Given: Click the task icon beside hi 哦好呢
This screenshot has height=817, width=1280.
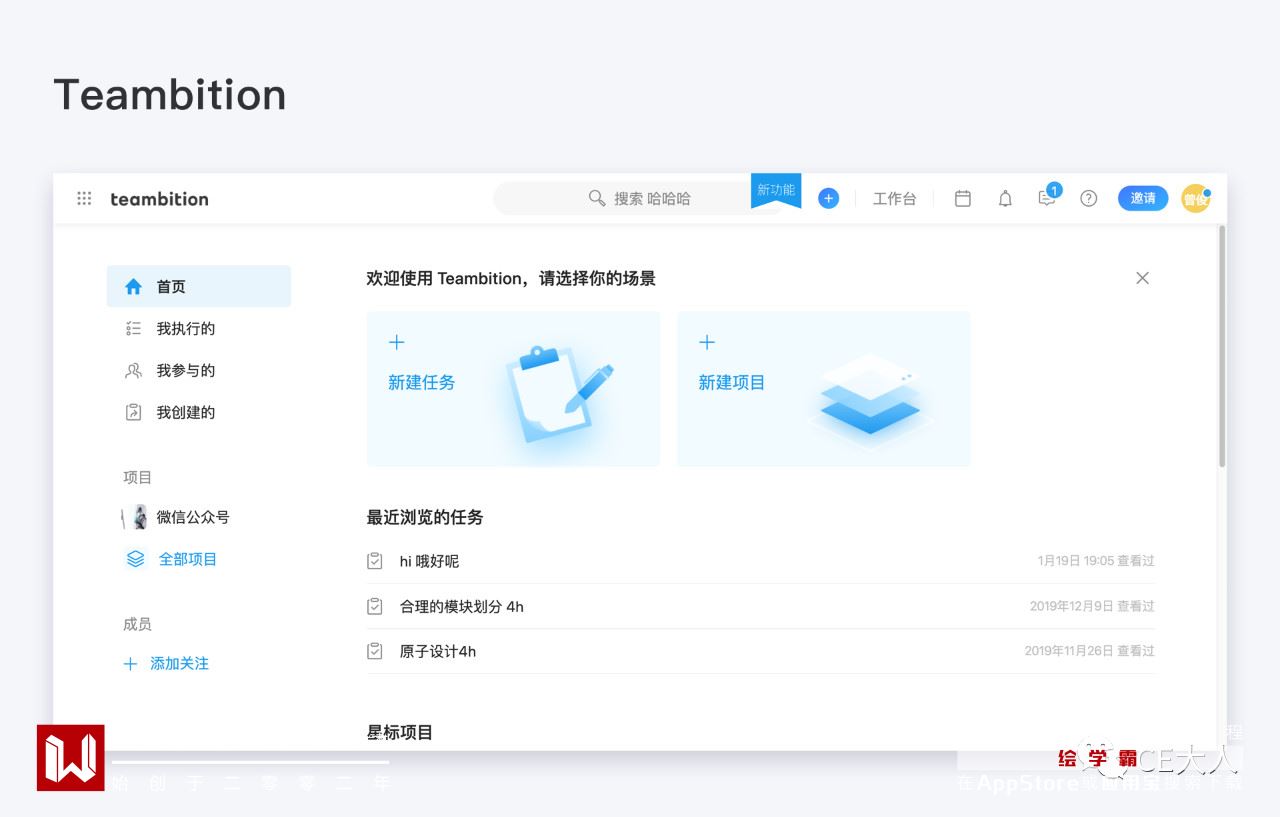Looking at the screenshot, I should tap(375, 561).
